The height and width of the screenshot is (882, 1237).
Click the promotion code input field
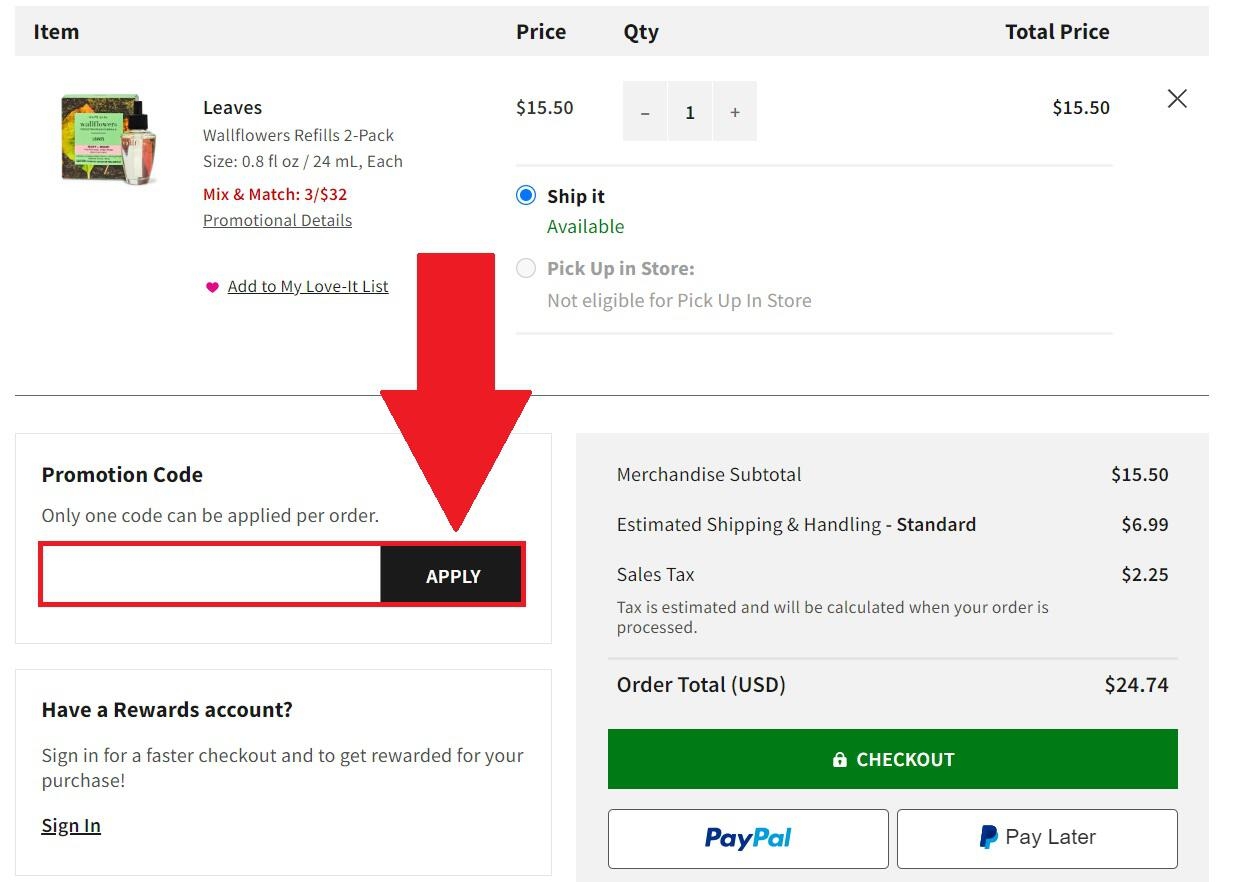pos(211,575)
